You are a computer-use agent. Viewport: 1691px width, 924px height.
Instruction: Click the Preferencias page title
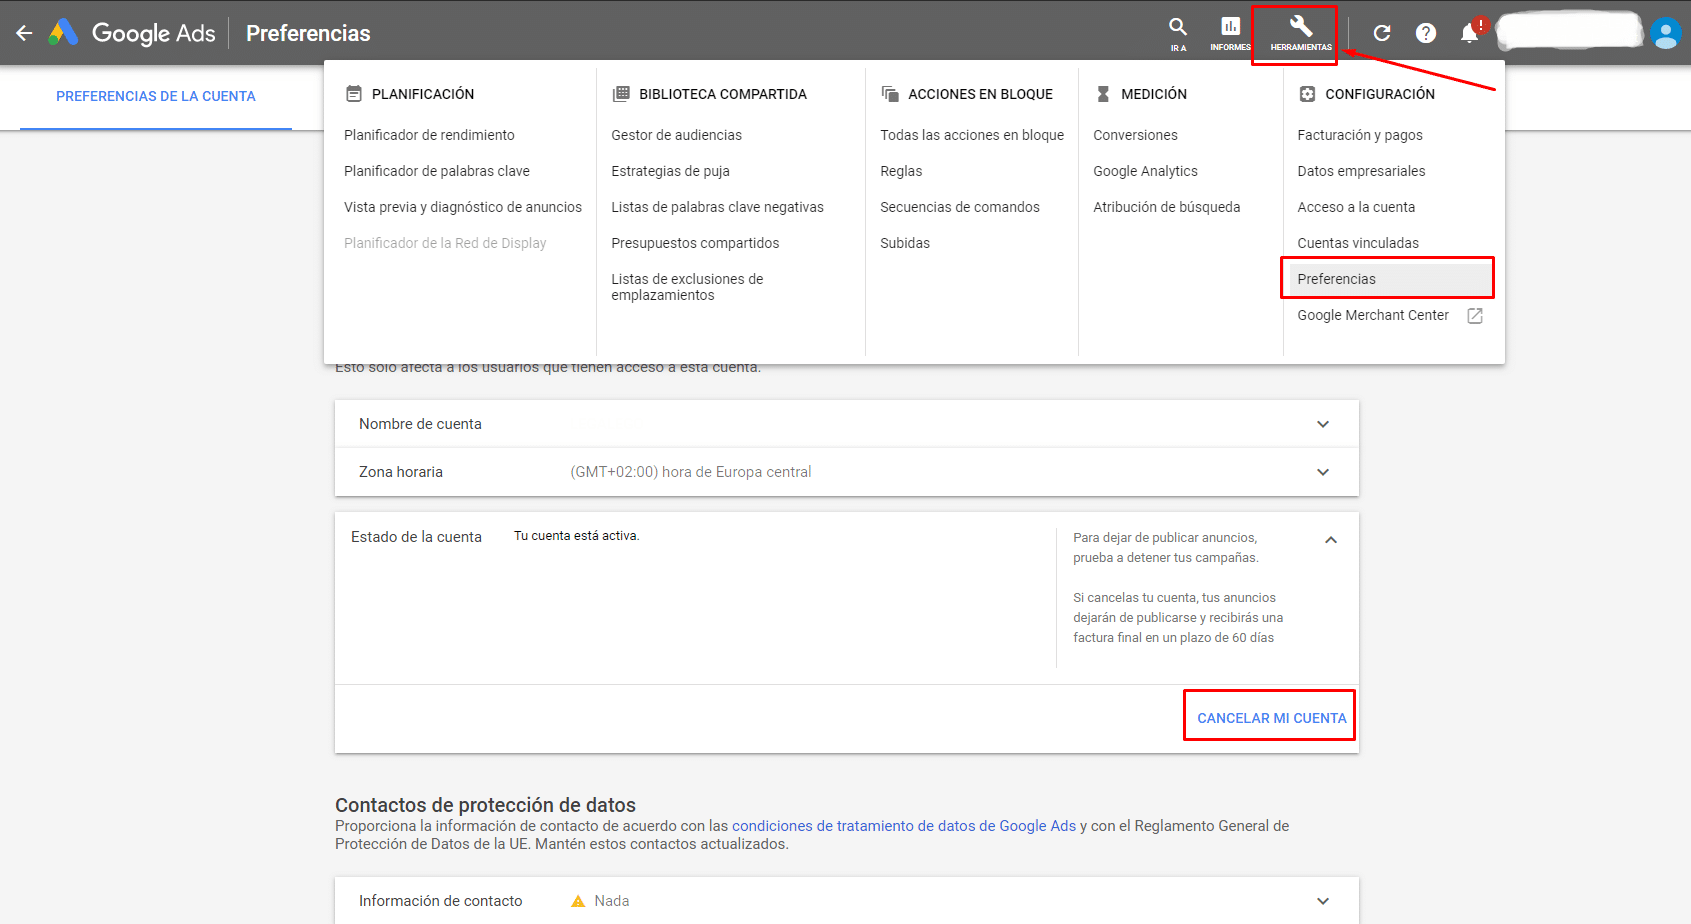point(308,33)
